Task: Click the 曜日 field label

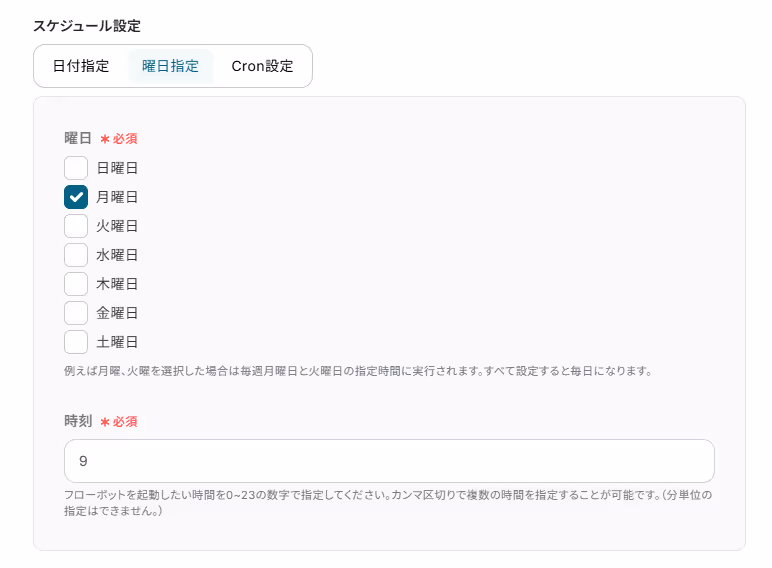Action: [x=78, y=138]
